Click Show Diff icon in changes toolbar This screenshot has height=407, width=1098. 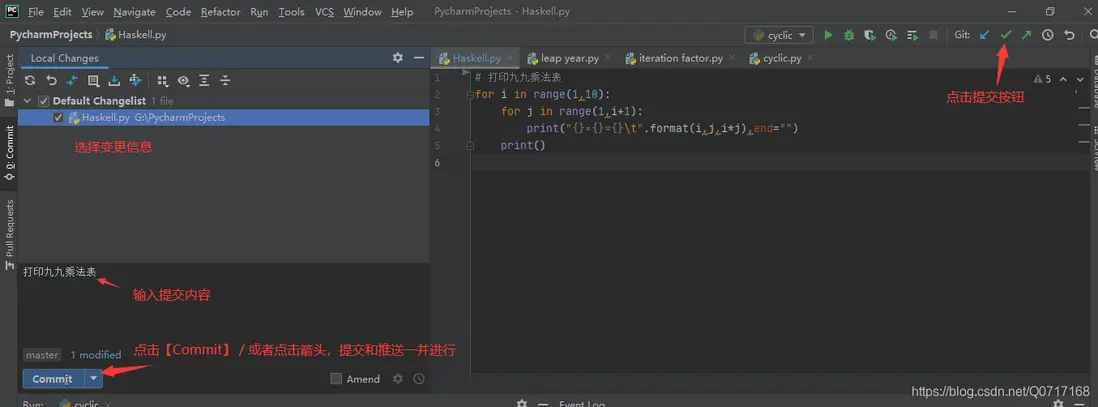click(72, 81)
